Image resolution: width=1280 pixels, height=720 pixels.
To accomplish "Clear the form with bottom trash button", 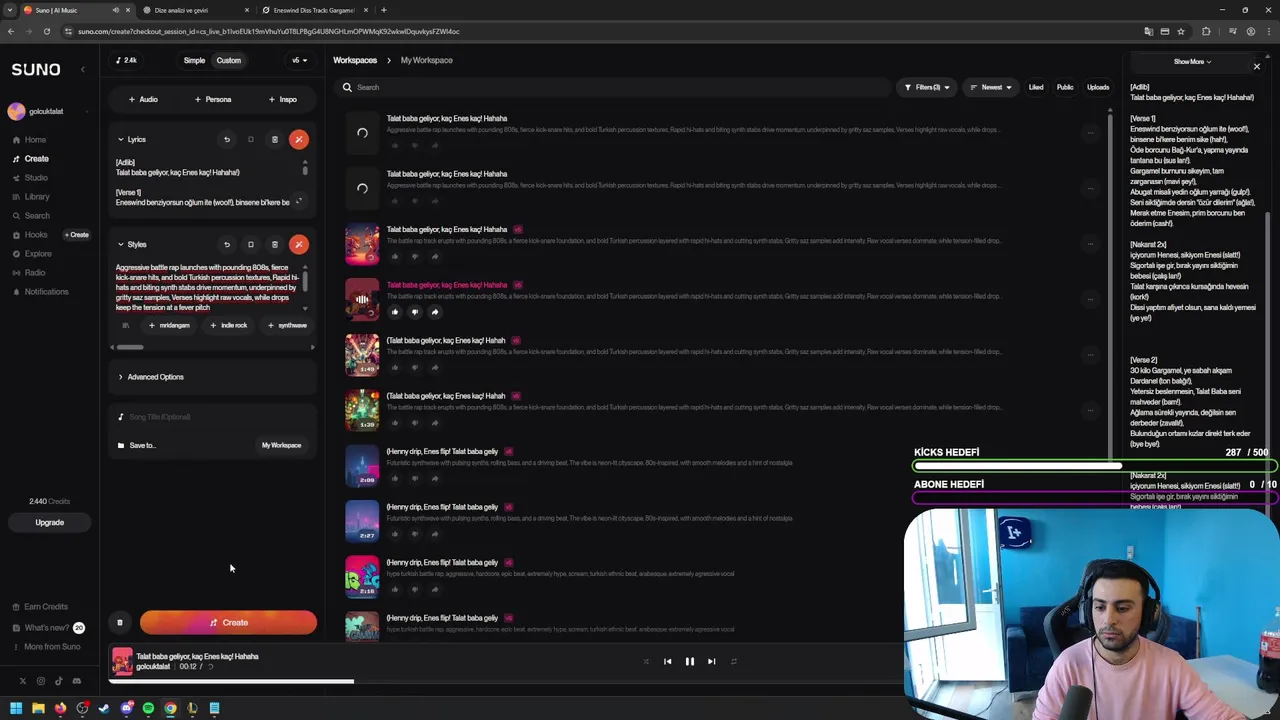I will pos(120,623).
